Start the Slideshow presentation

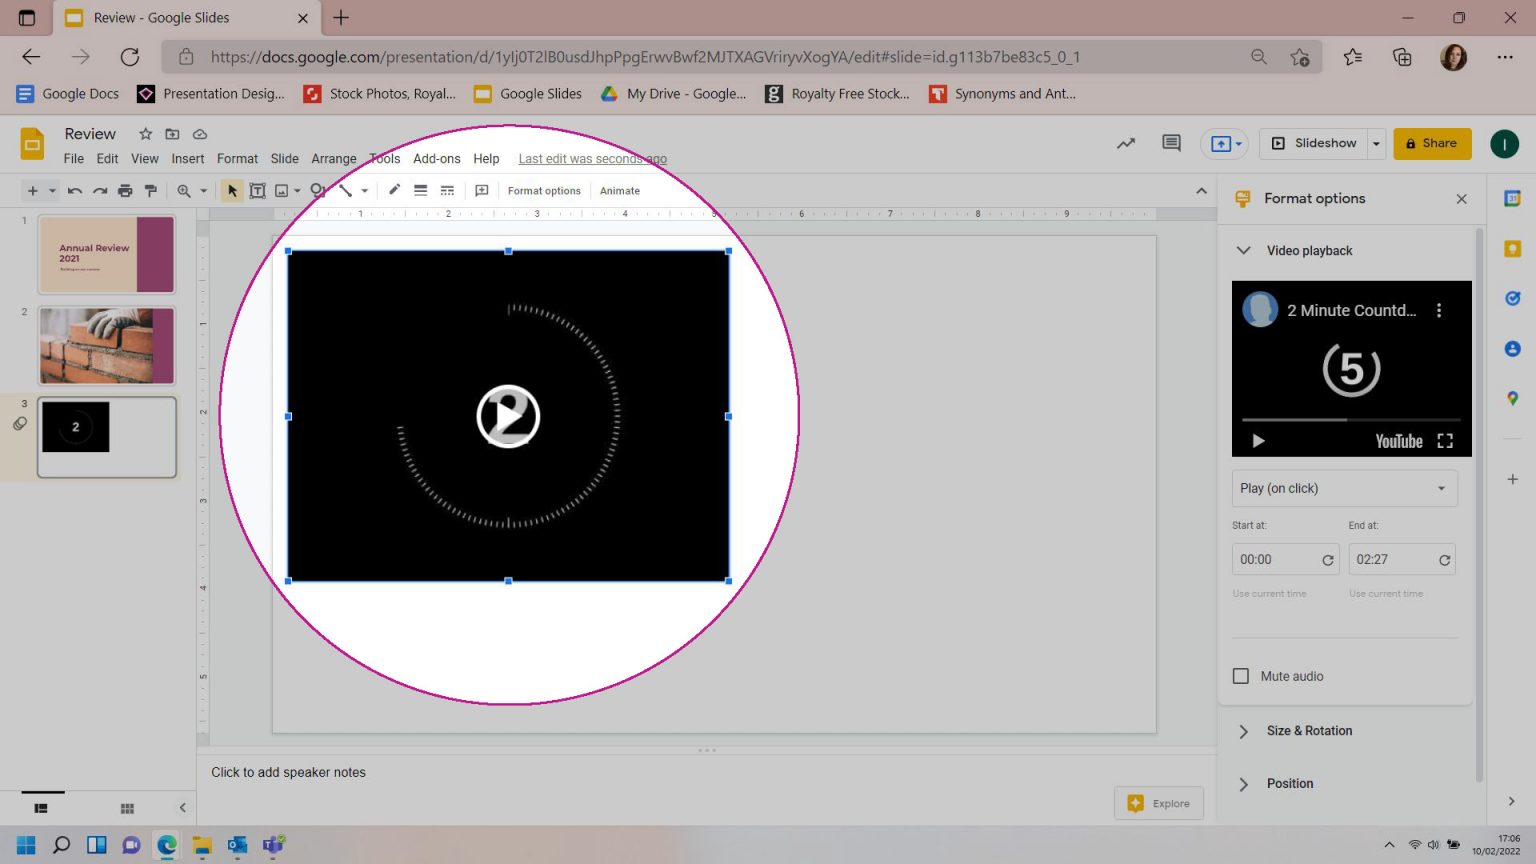click(x=1313, y=143)
